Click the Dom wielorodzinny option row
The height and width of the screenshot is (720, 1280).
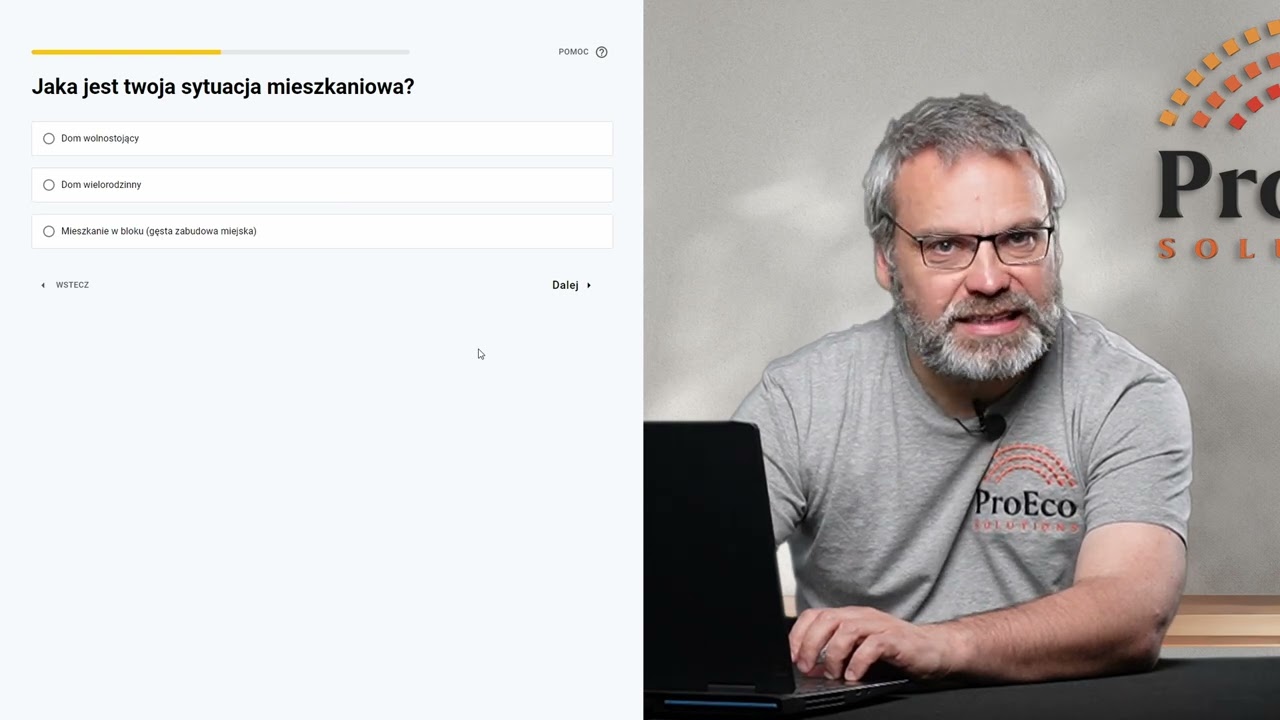pyautogui.click(x=322, y=185)
